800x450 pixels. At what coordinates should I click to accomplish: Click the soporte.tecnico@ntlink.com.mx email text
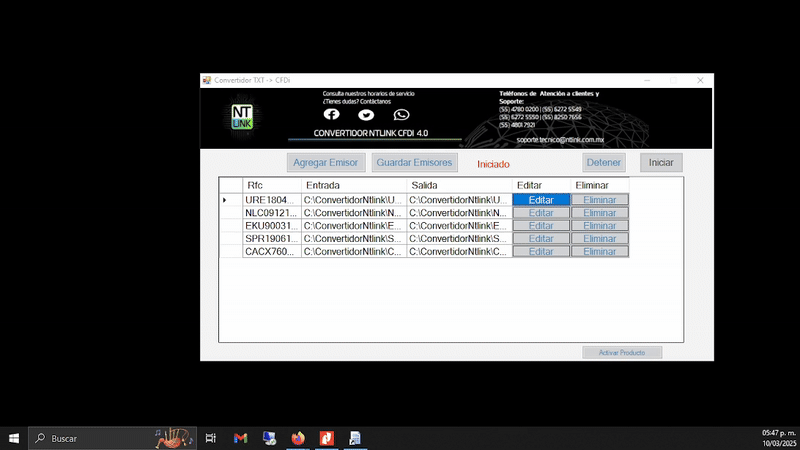pyautogui.click(x=560, y=140)
